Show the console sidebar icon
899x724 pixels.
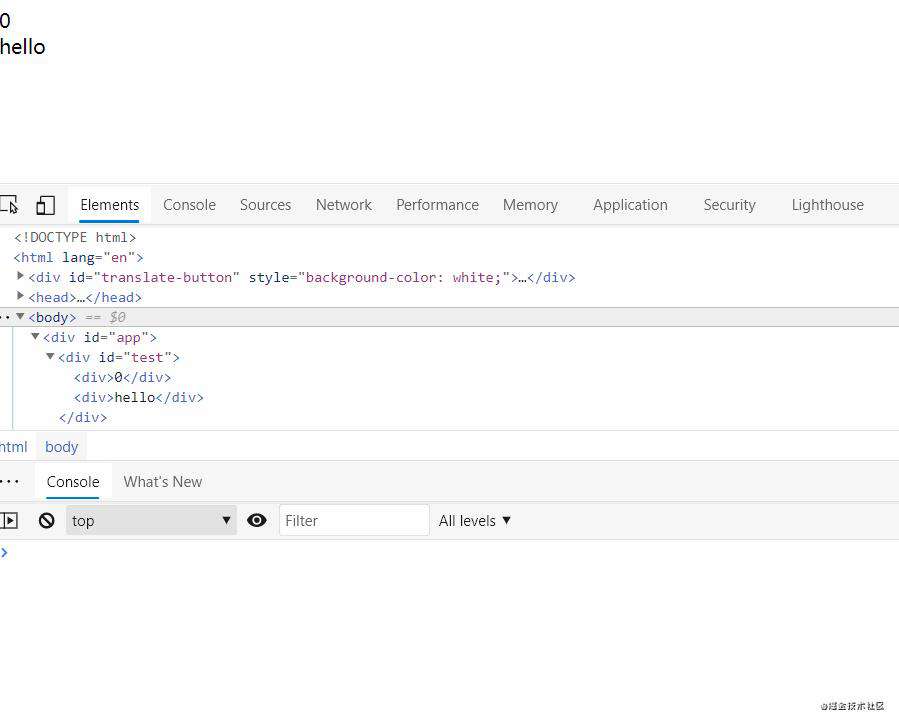(x=9, y=521)
